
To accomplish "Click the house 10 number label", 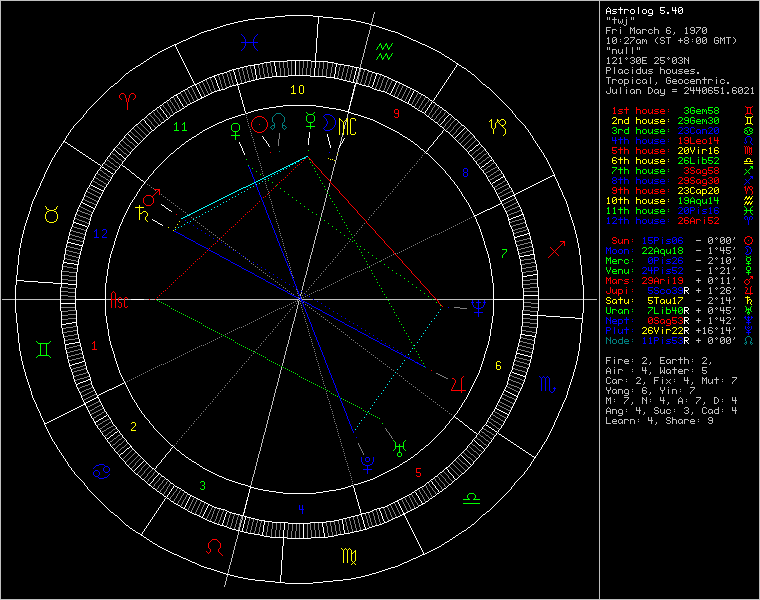I will tap(297, 90).
